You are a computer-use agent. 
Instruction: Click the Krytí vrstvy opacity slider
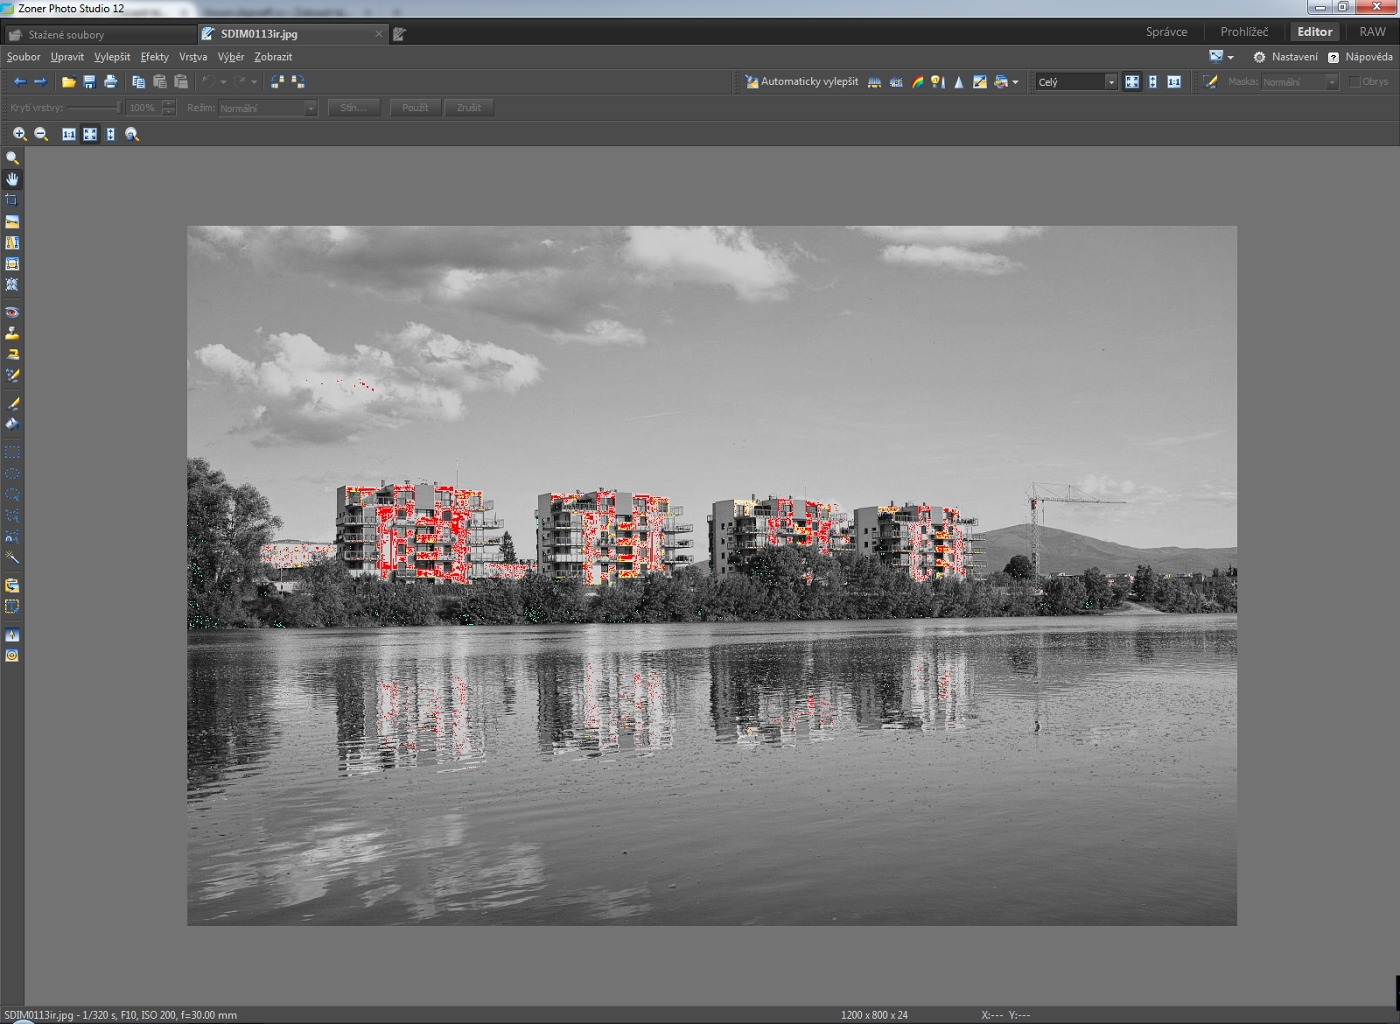tap(93, 108)
